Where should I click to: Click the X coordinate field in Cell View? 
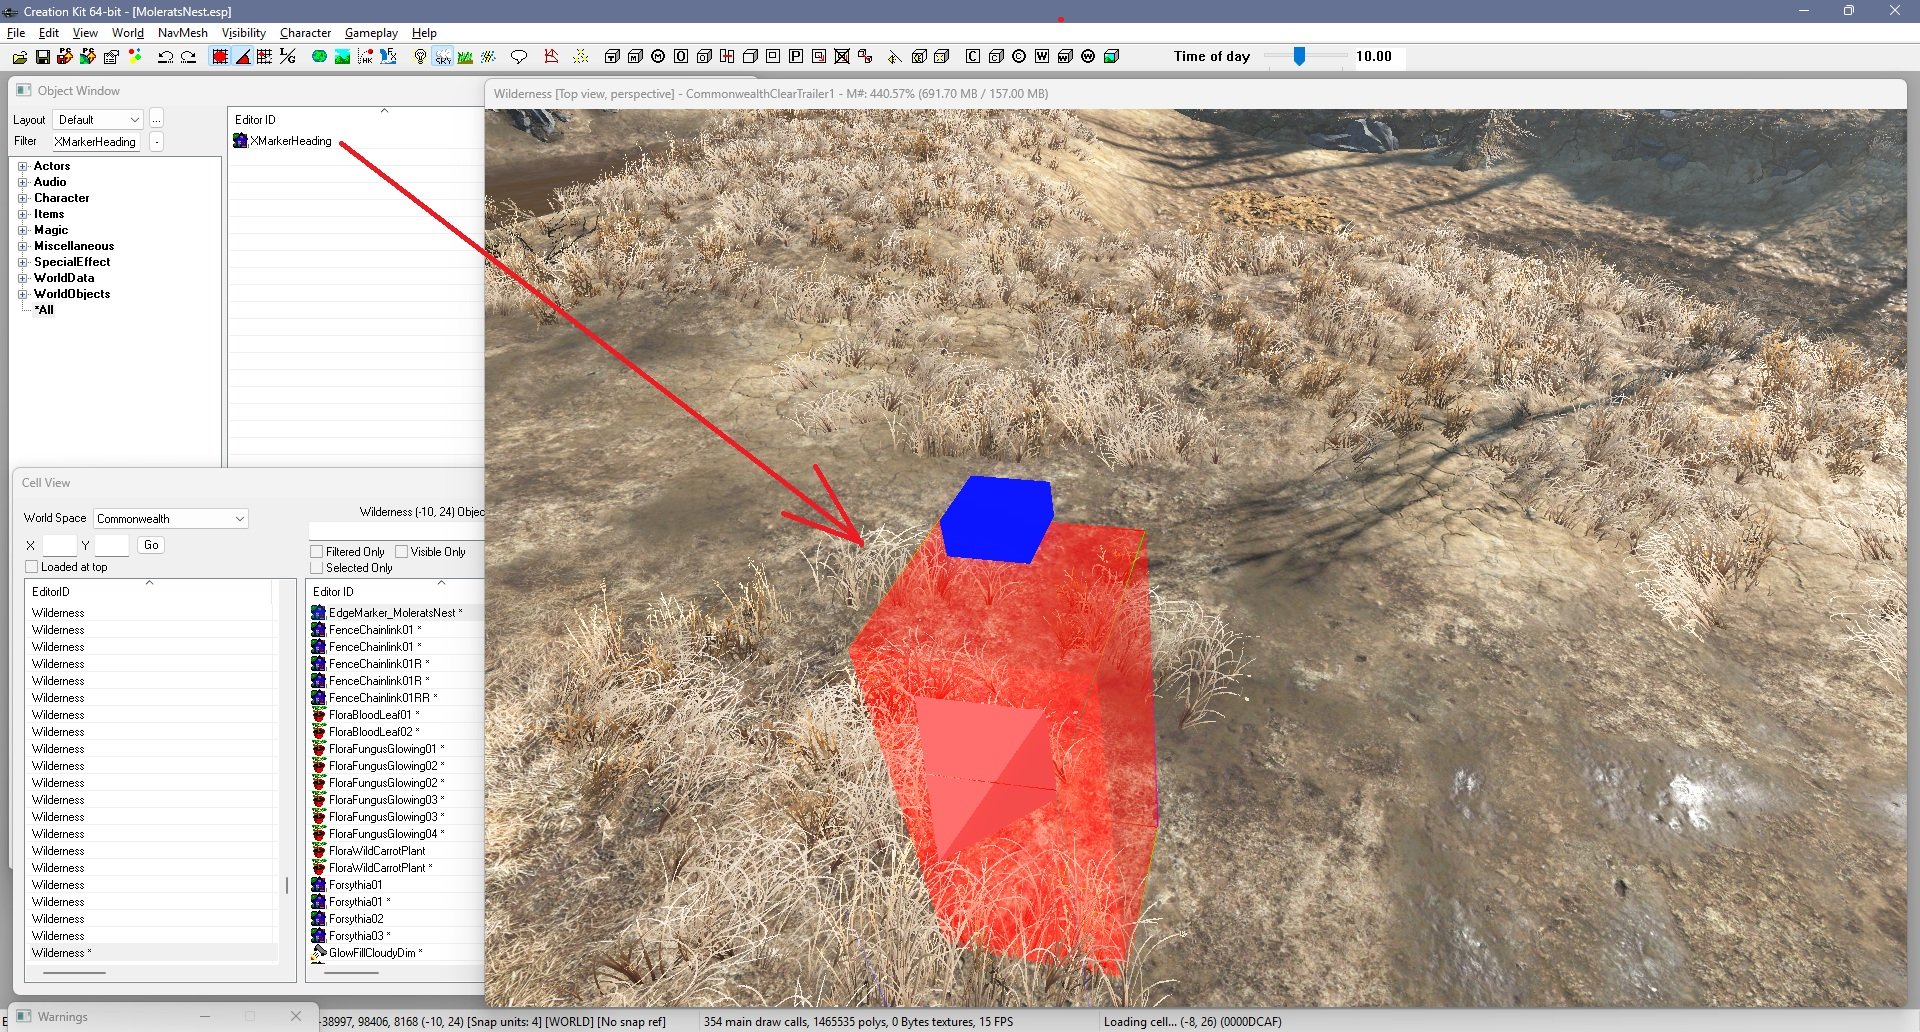[59, 545]
